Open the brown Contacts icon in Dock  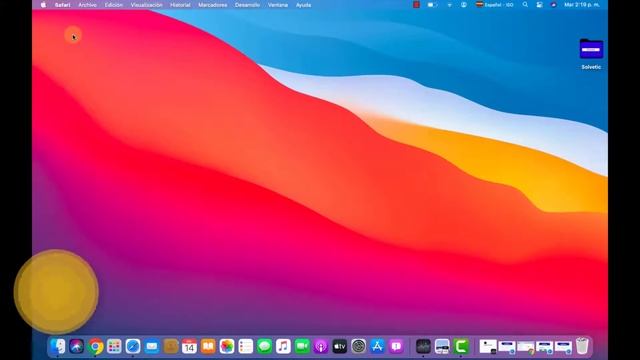pos(171,347)
